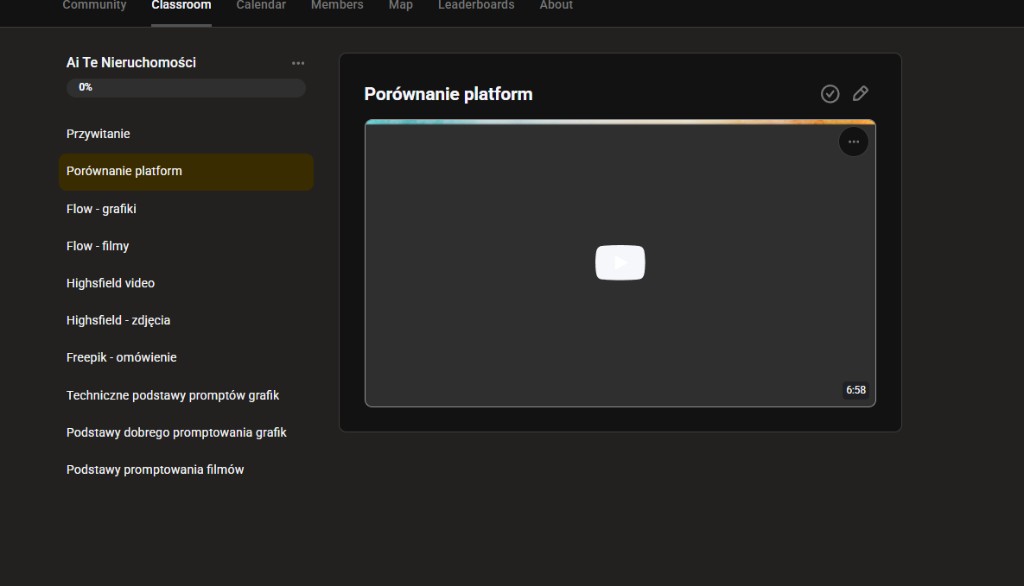Play the Porównanie platform video

point(620,263)
